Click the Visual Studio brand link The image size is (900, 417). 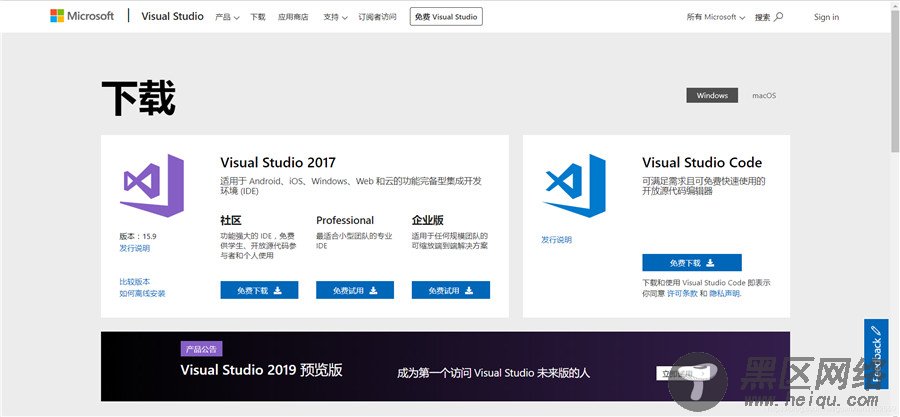pyautogui.click(x=172, y=16)
